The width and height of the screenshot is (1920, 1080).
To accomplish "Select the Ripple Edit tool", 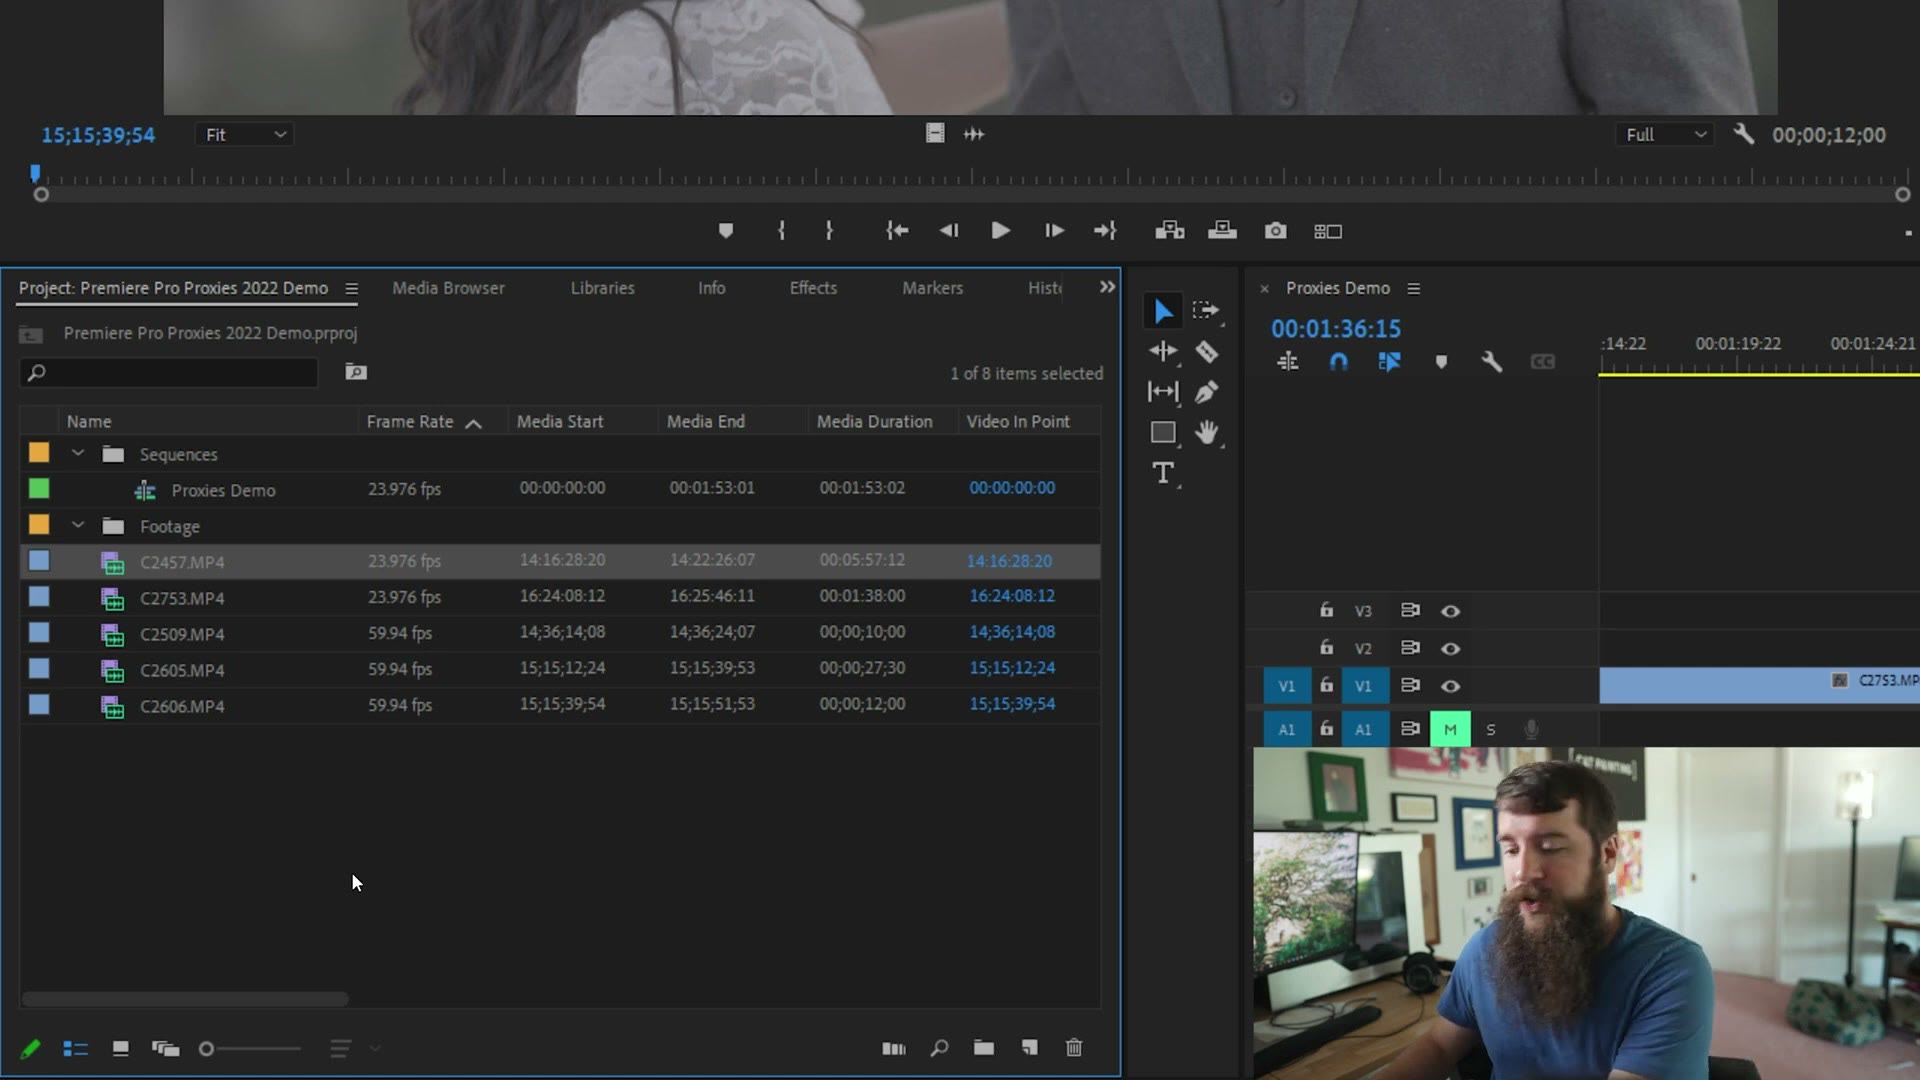I will [x=1163, y=351].
